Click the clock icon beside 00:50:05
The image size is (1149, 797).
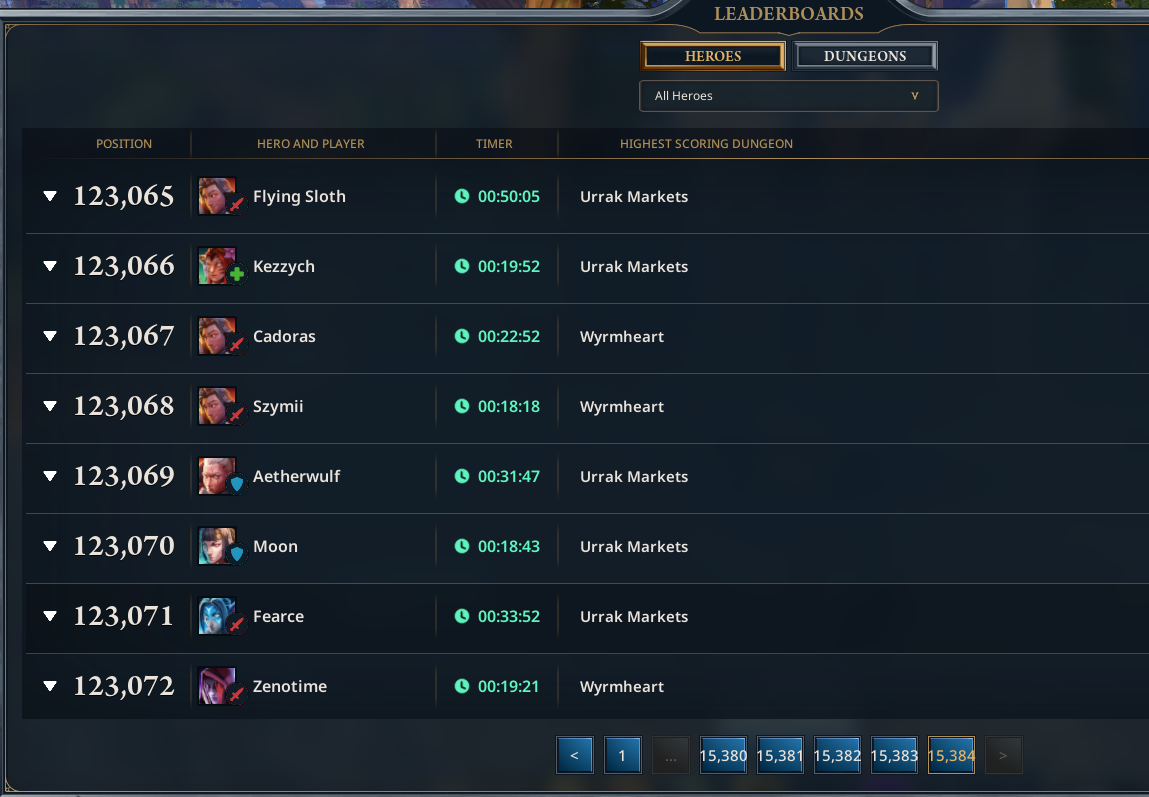click(462, 196)
